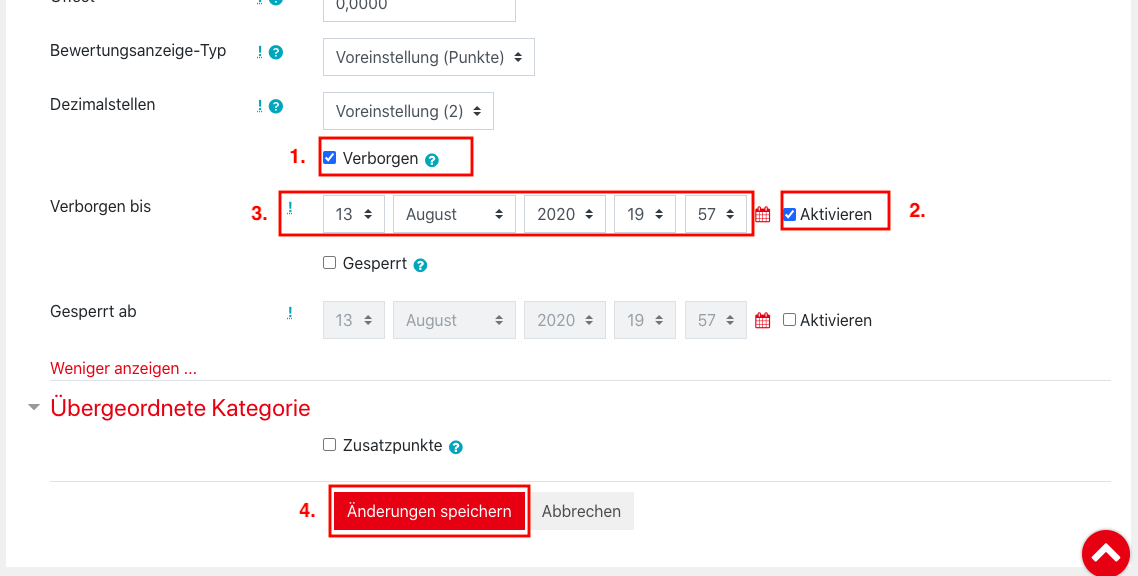Uncheck the Verborgen checkbox

coord(330,157)
